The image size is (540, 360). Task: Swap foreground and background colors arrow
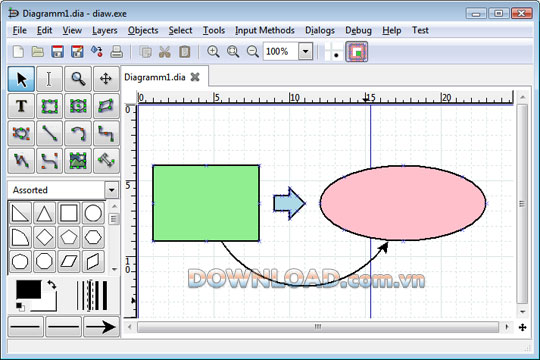click(x=52, y=285)
